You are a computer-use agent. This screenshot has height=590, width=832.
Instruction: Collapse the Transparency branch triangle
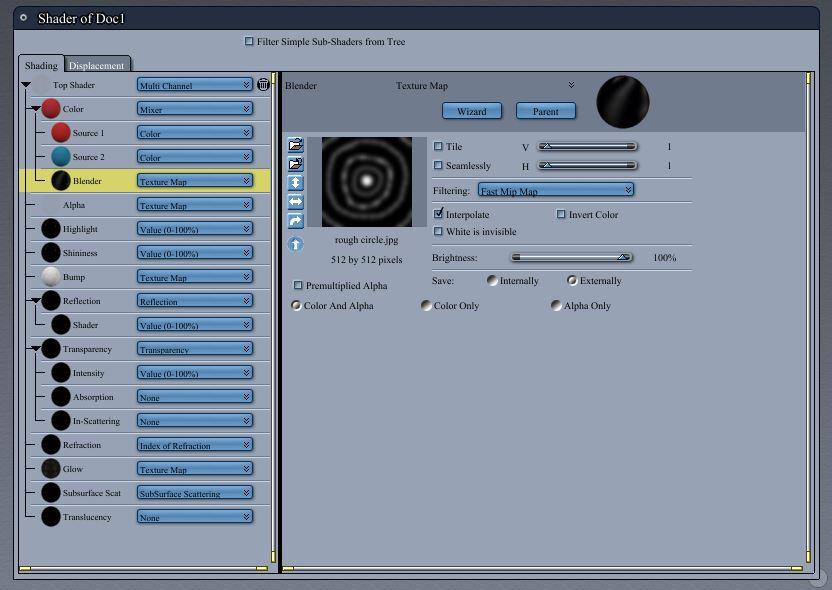(x=36, y=348)
